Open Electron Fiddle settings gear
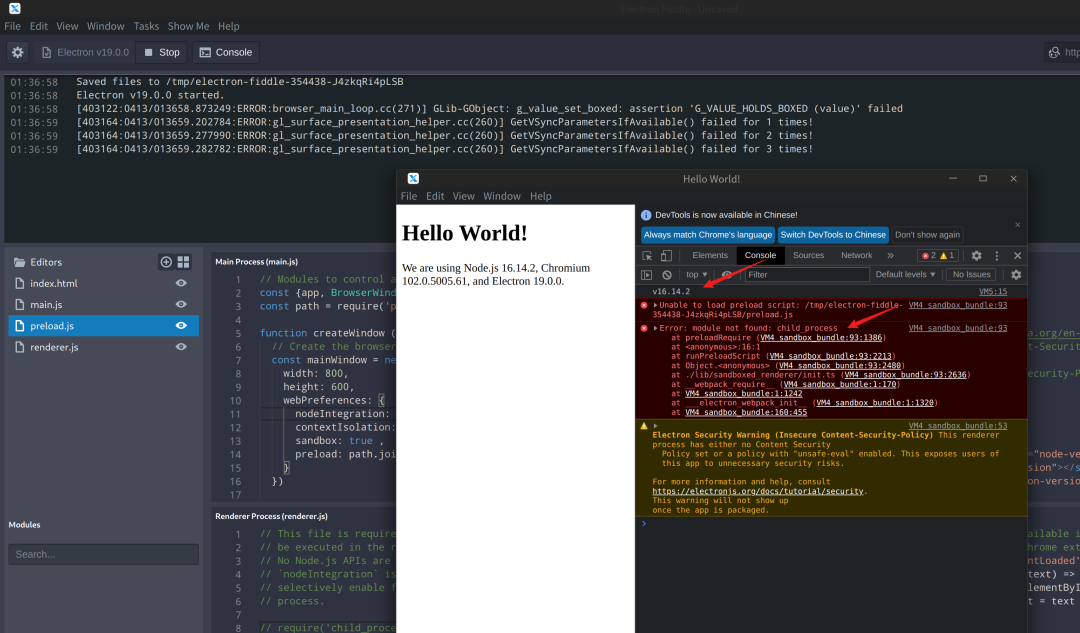 pyautogui.click(x=17, y=52)
